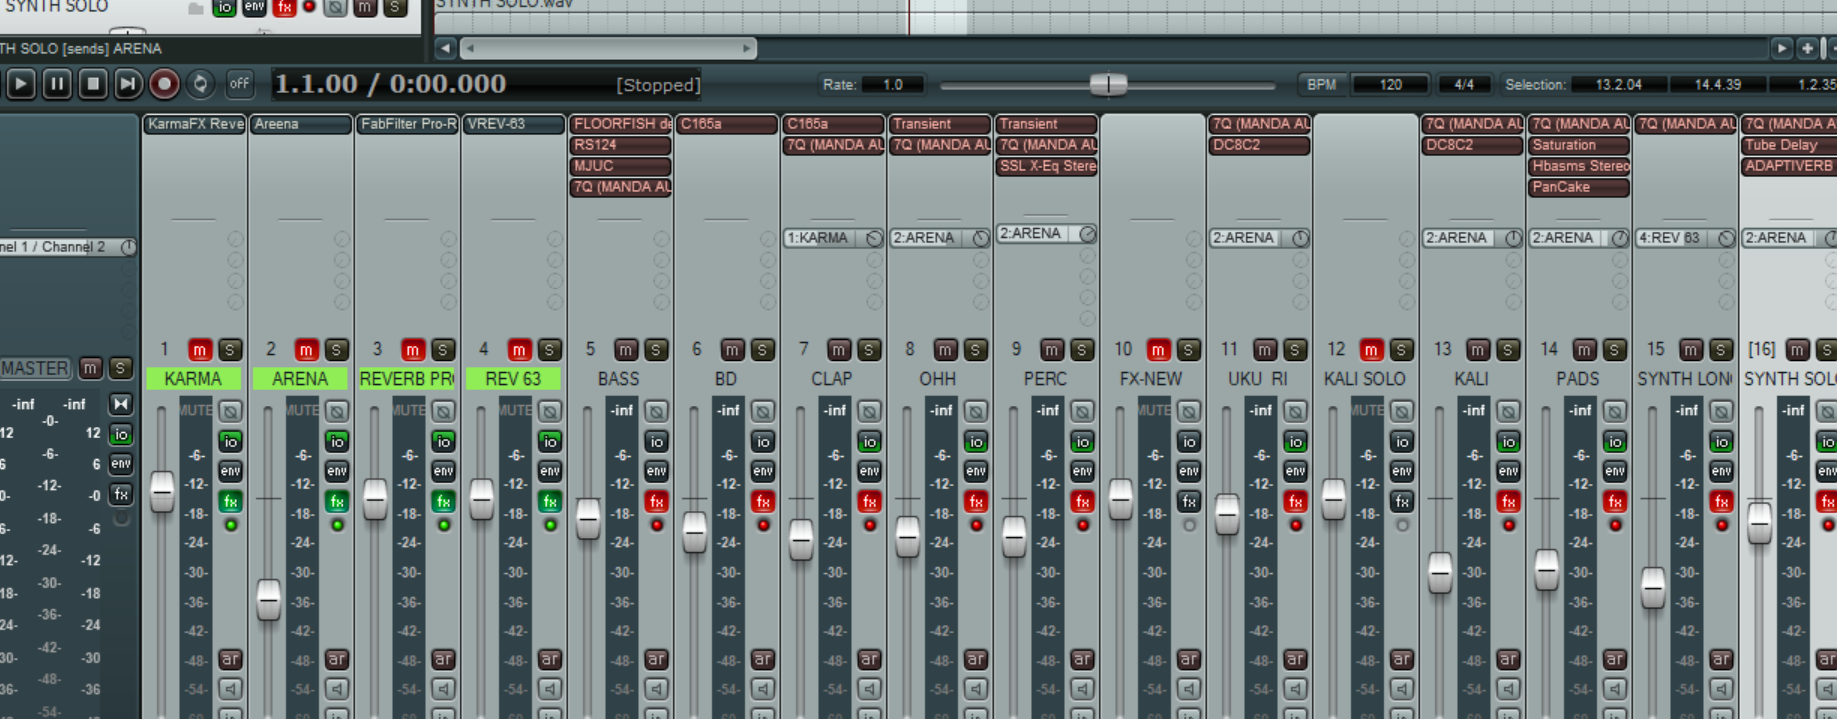Screen dimensions: 1837x719
Task: Toggle PADS track phase invert button
Action: (x=1614, y=411)
